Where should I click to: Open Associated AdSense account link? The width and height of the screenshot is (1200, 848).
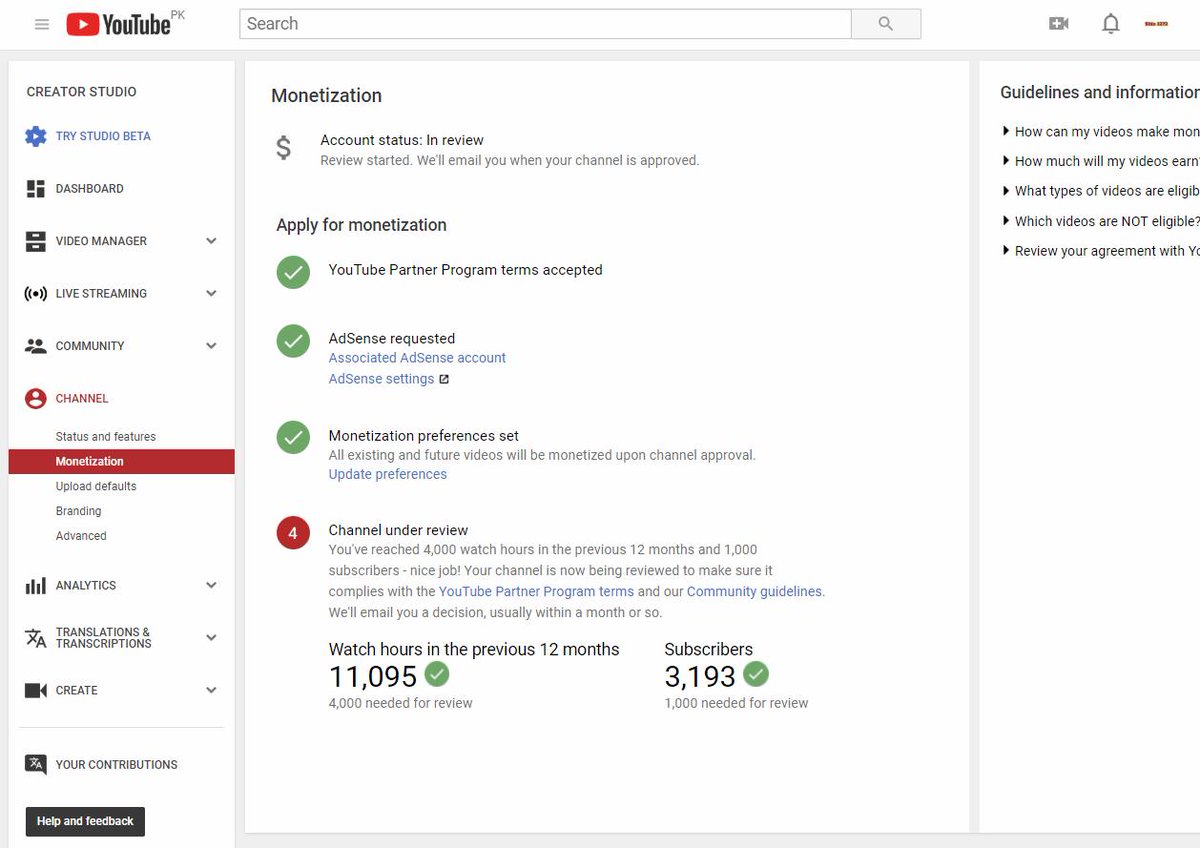pyautogui.click(x=417, y=358)
